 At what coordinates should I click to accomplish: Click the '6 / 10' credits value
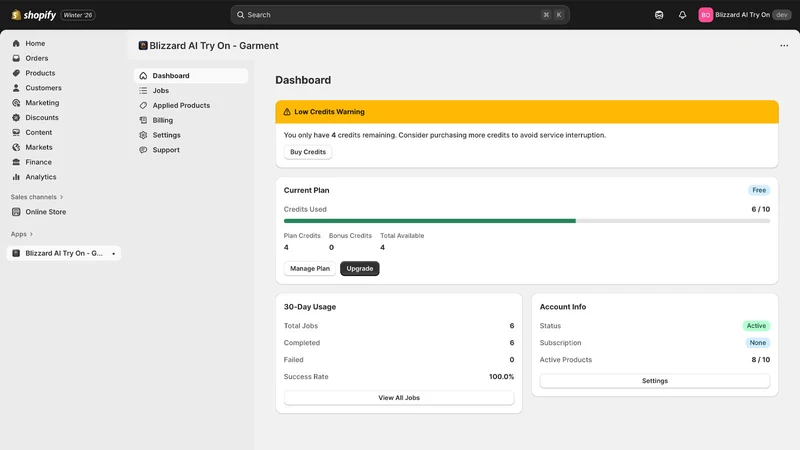pos(760,209)
